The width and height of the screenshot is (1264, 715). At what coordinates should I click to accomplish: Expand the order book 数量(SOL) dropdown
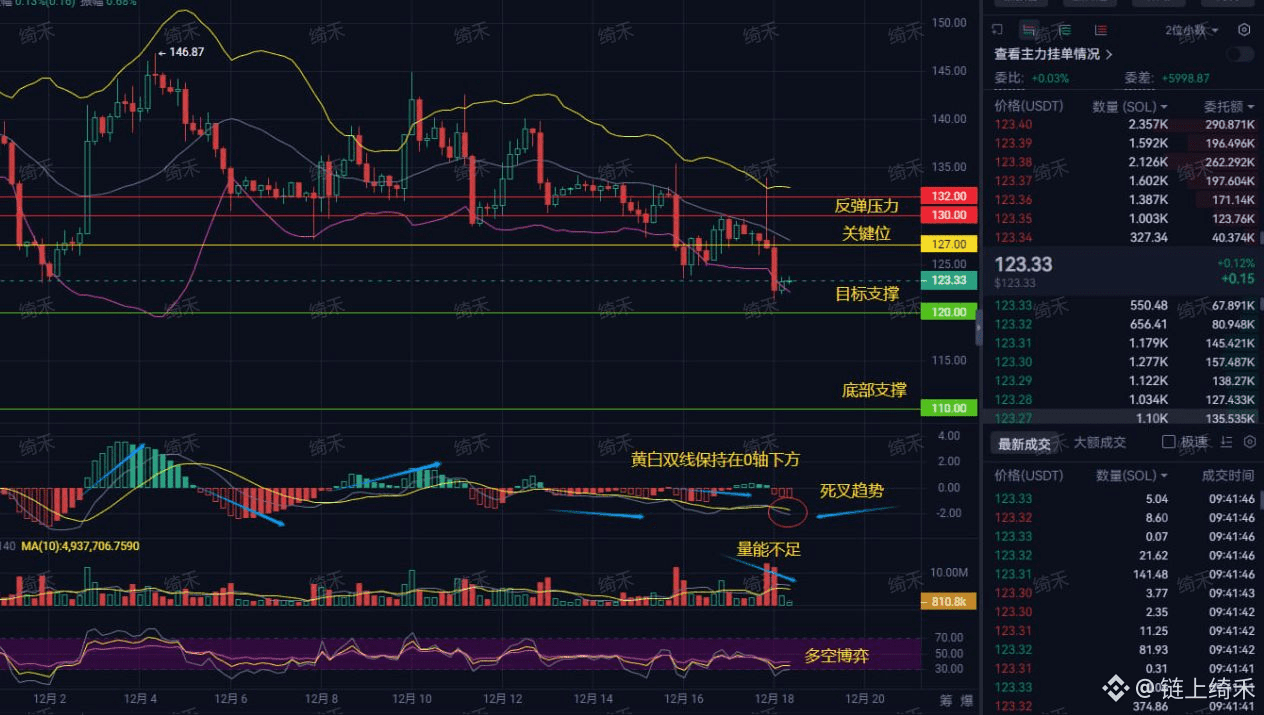(1130, 106)
